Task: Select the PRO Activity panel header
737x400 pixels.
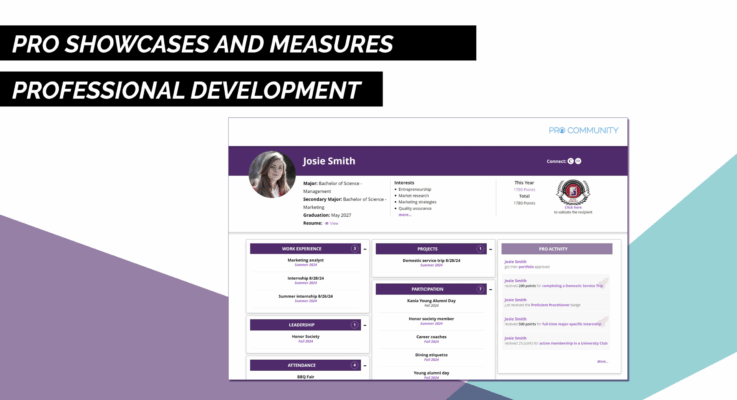Action: click(557, 248)
